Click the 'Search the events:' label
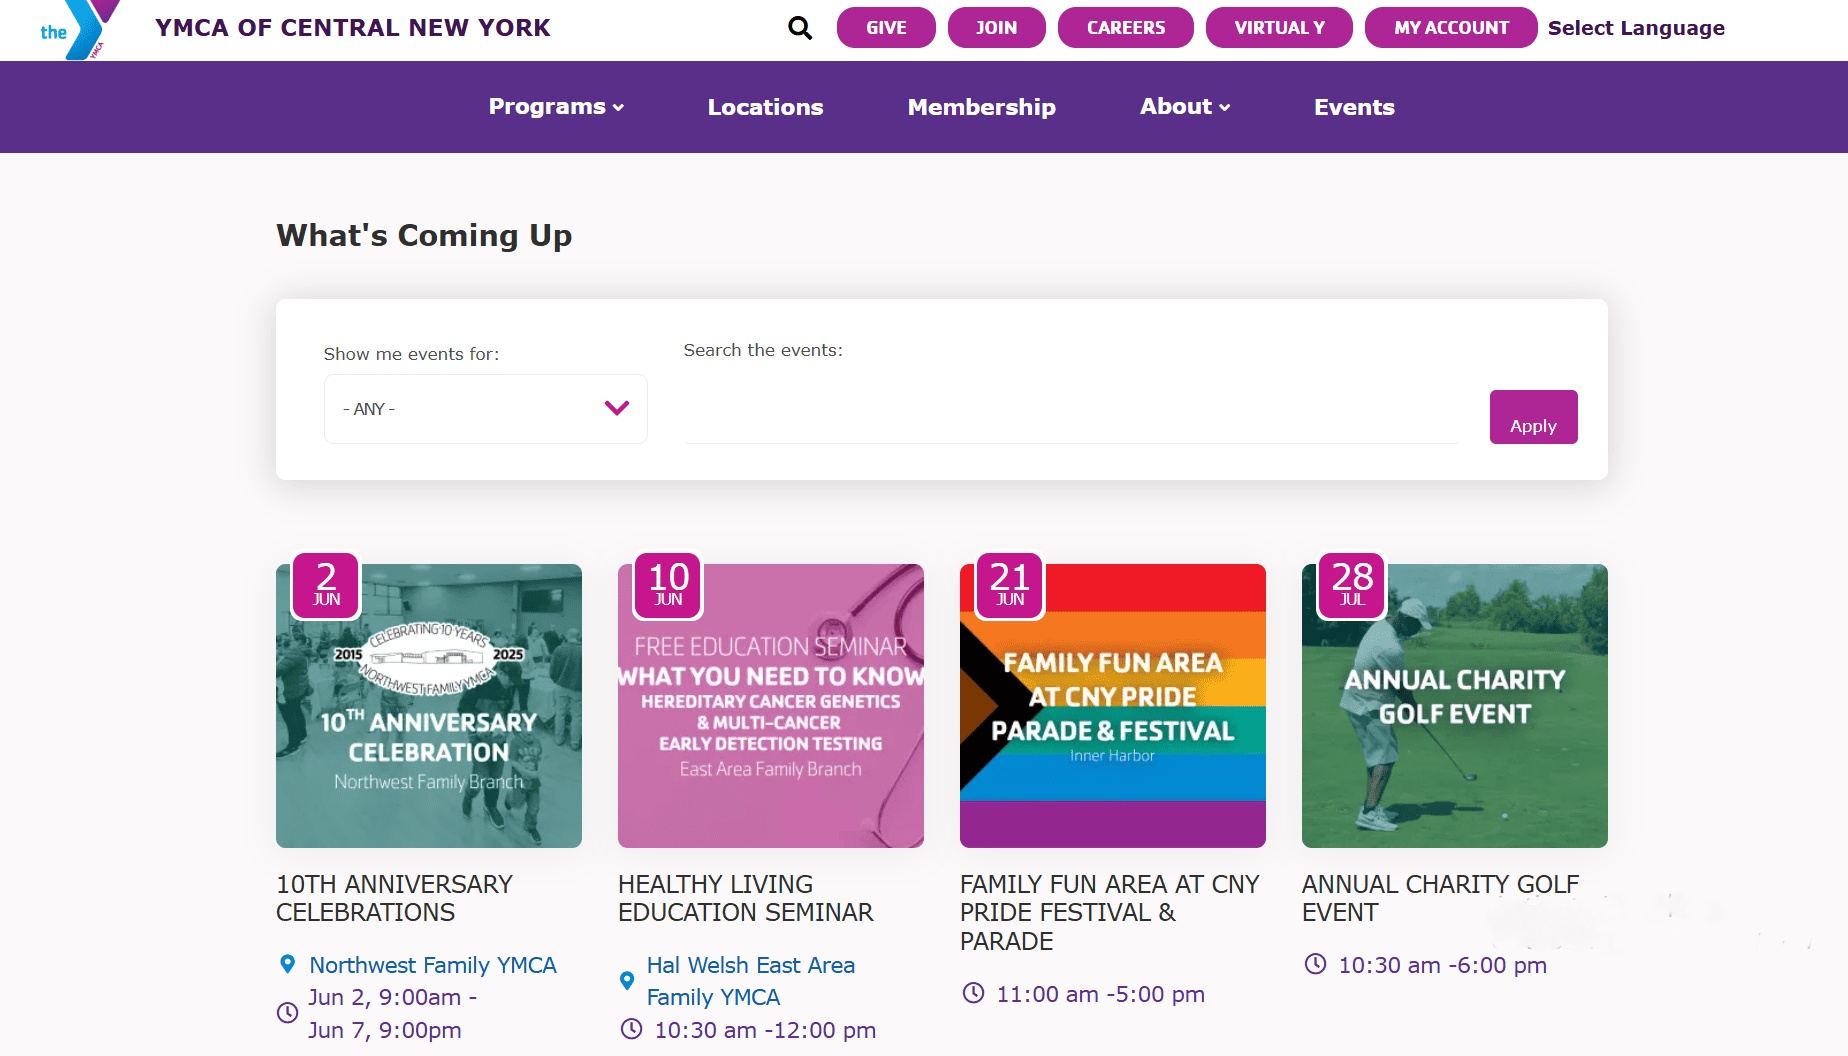 click(763, 350)
